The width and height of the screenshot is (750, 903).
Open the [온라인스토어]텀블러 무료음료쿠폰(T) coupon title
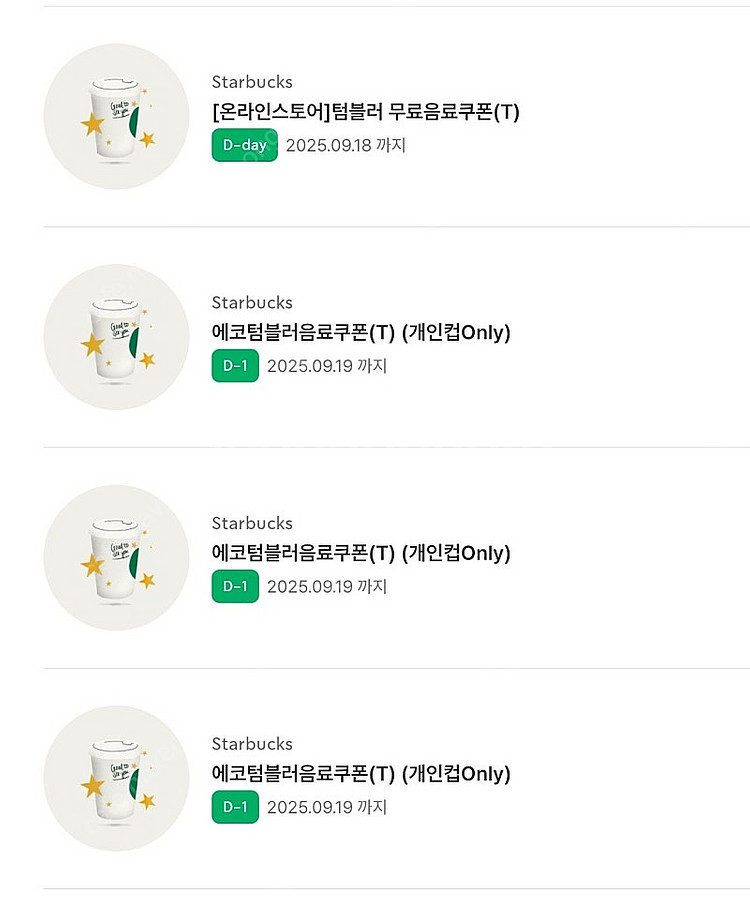pyautogui.click(x=365, y=112)
